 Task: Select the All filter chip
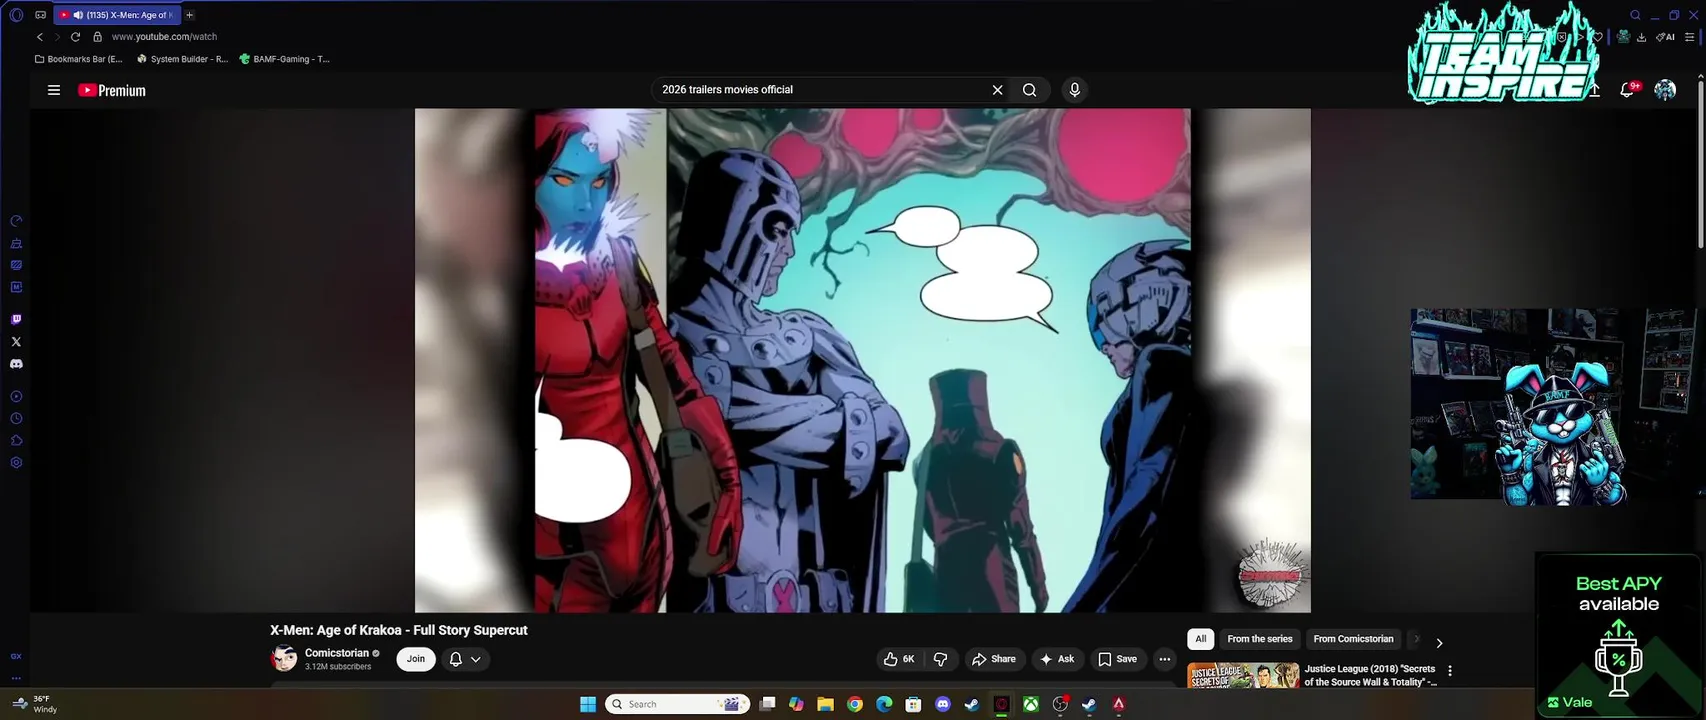tap(1200, 639)
